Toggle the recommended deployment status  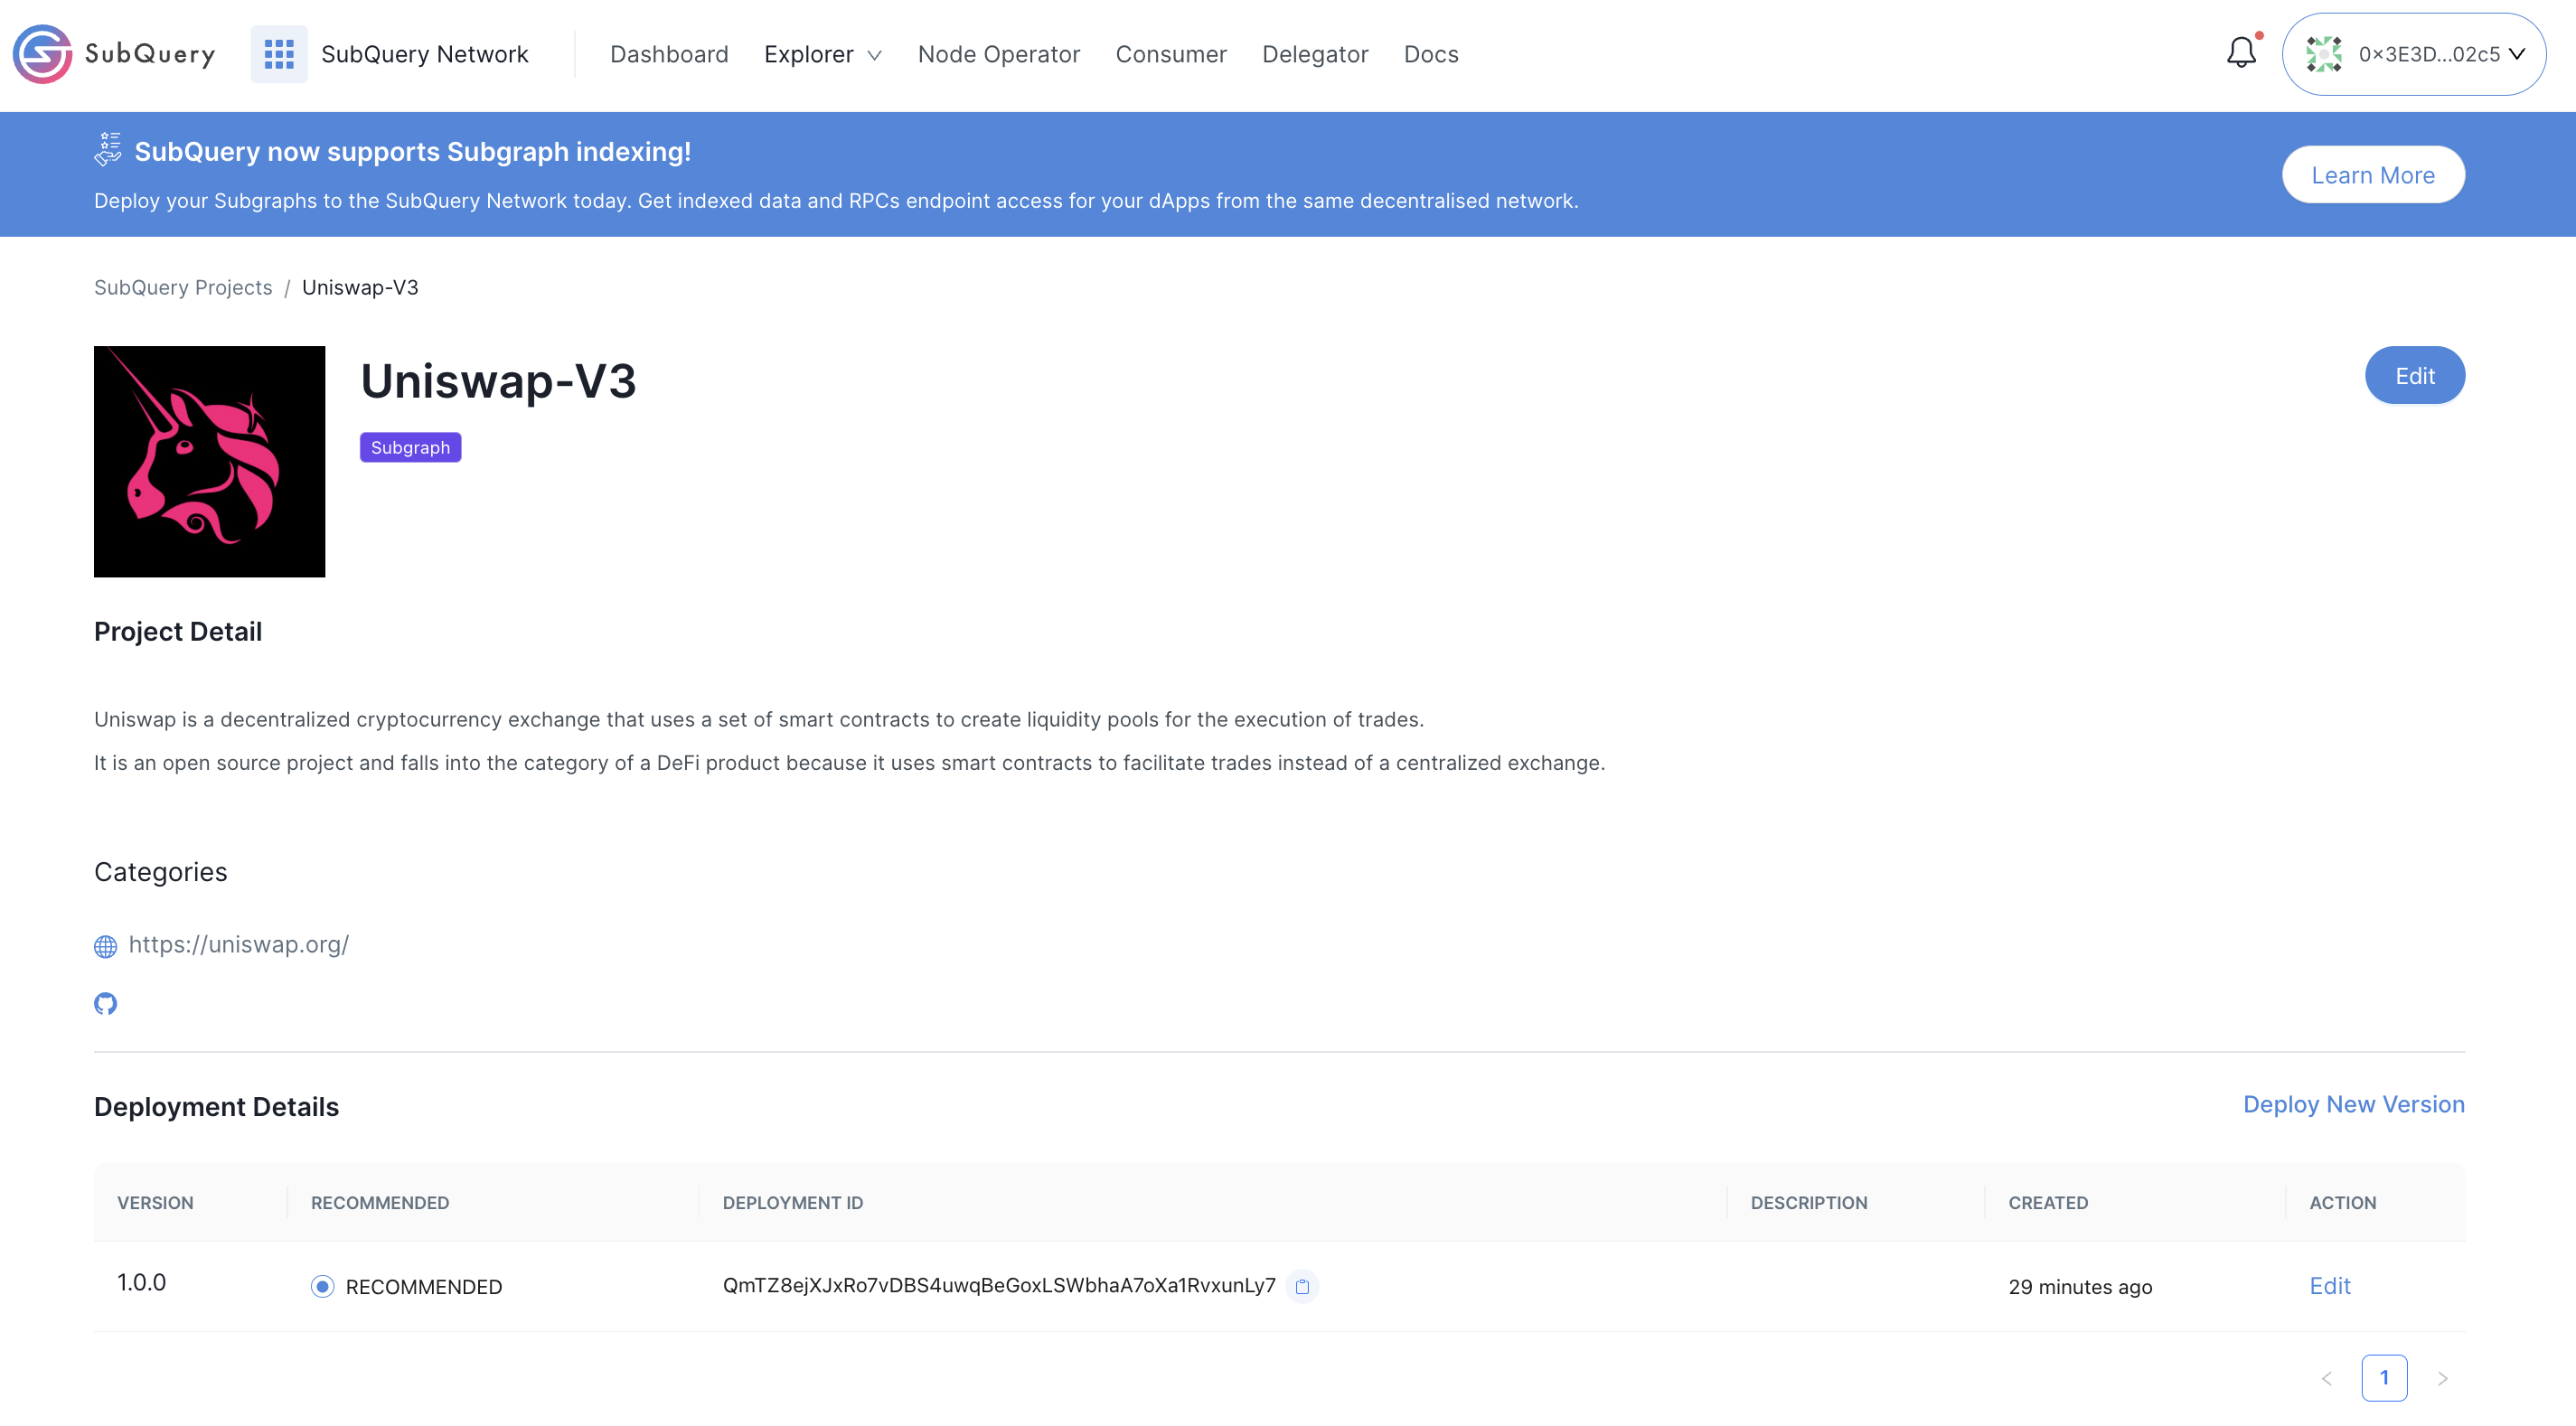pos(322,1286)
